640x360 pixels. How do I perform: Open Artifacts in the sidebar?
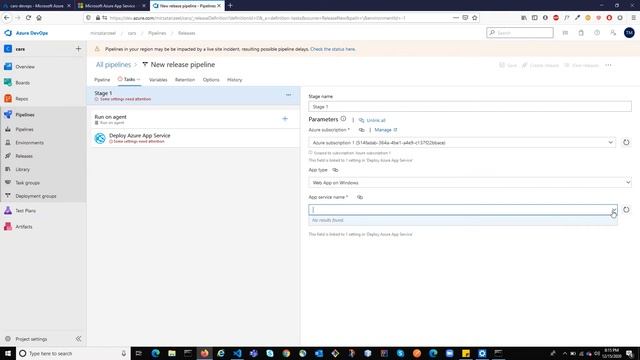pos(24,227)
